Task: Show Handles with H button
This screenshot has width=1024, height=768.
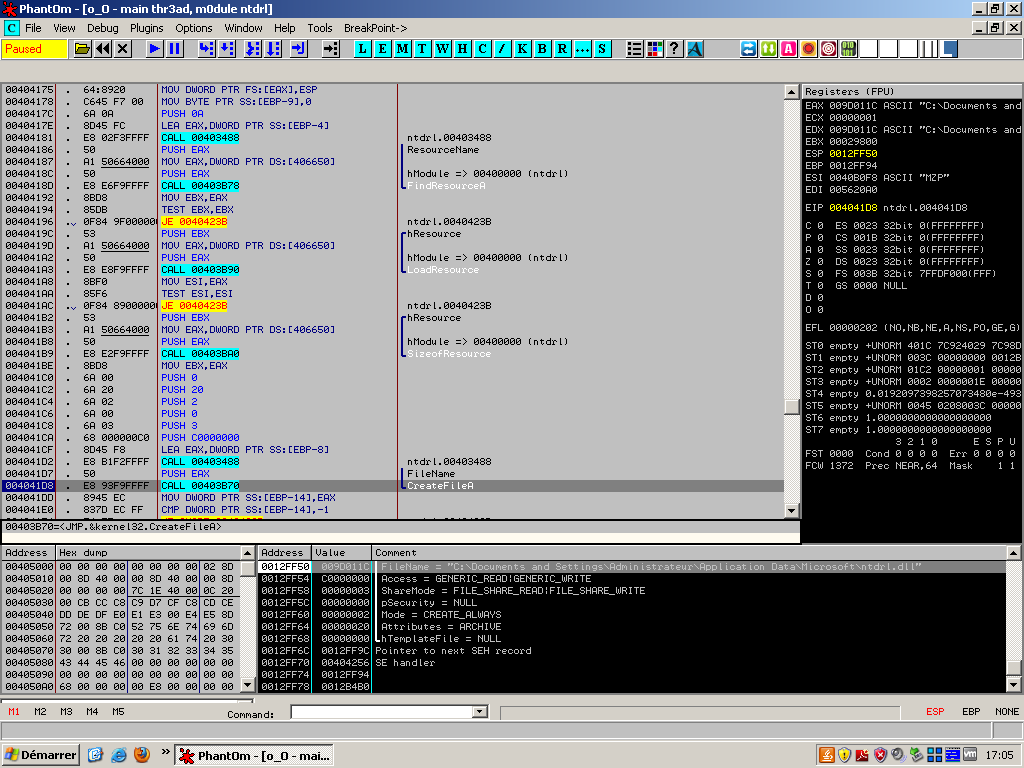Action: (462, 49)
